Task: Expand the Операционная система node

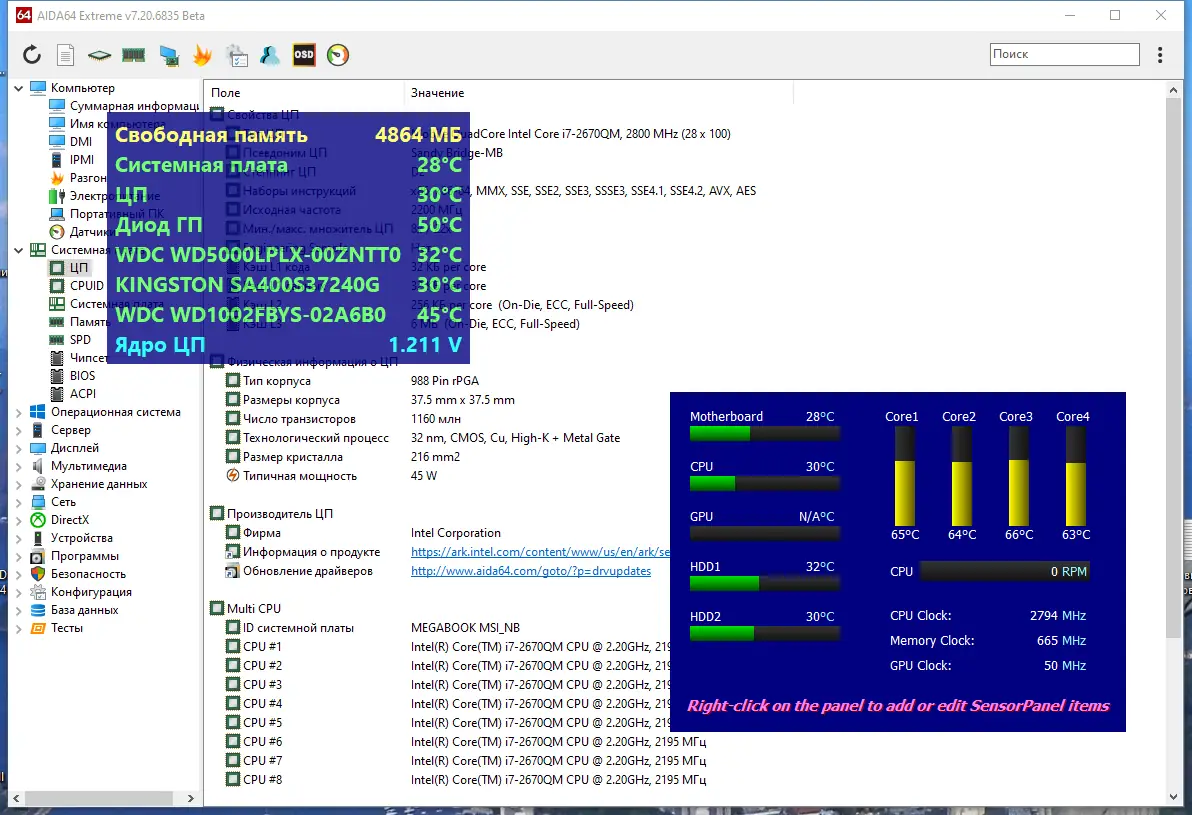Action: pyautogui.click(x=19, y=412)
